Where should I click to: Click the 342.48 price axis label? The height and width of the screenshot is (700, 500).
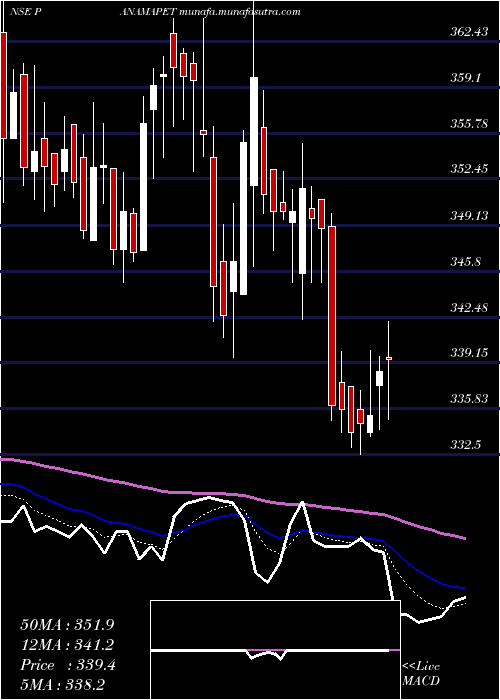tap(469, 308)
